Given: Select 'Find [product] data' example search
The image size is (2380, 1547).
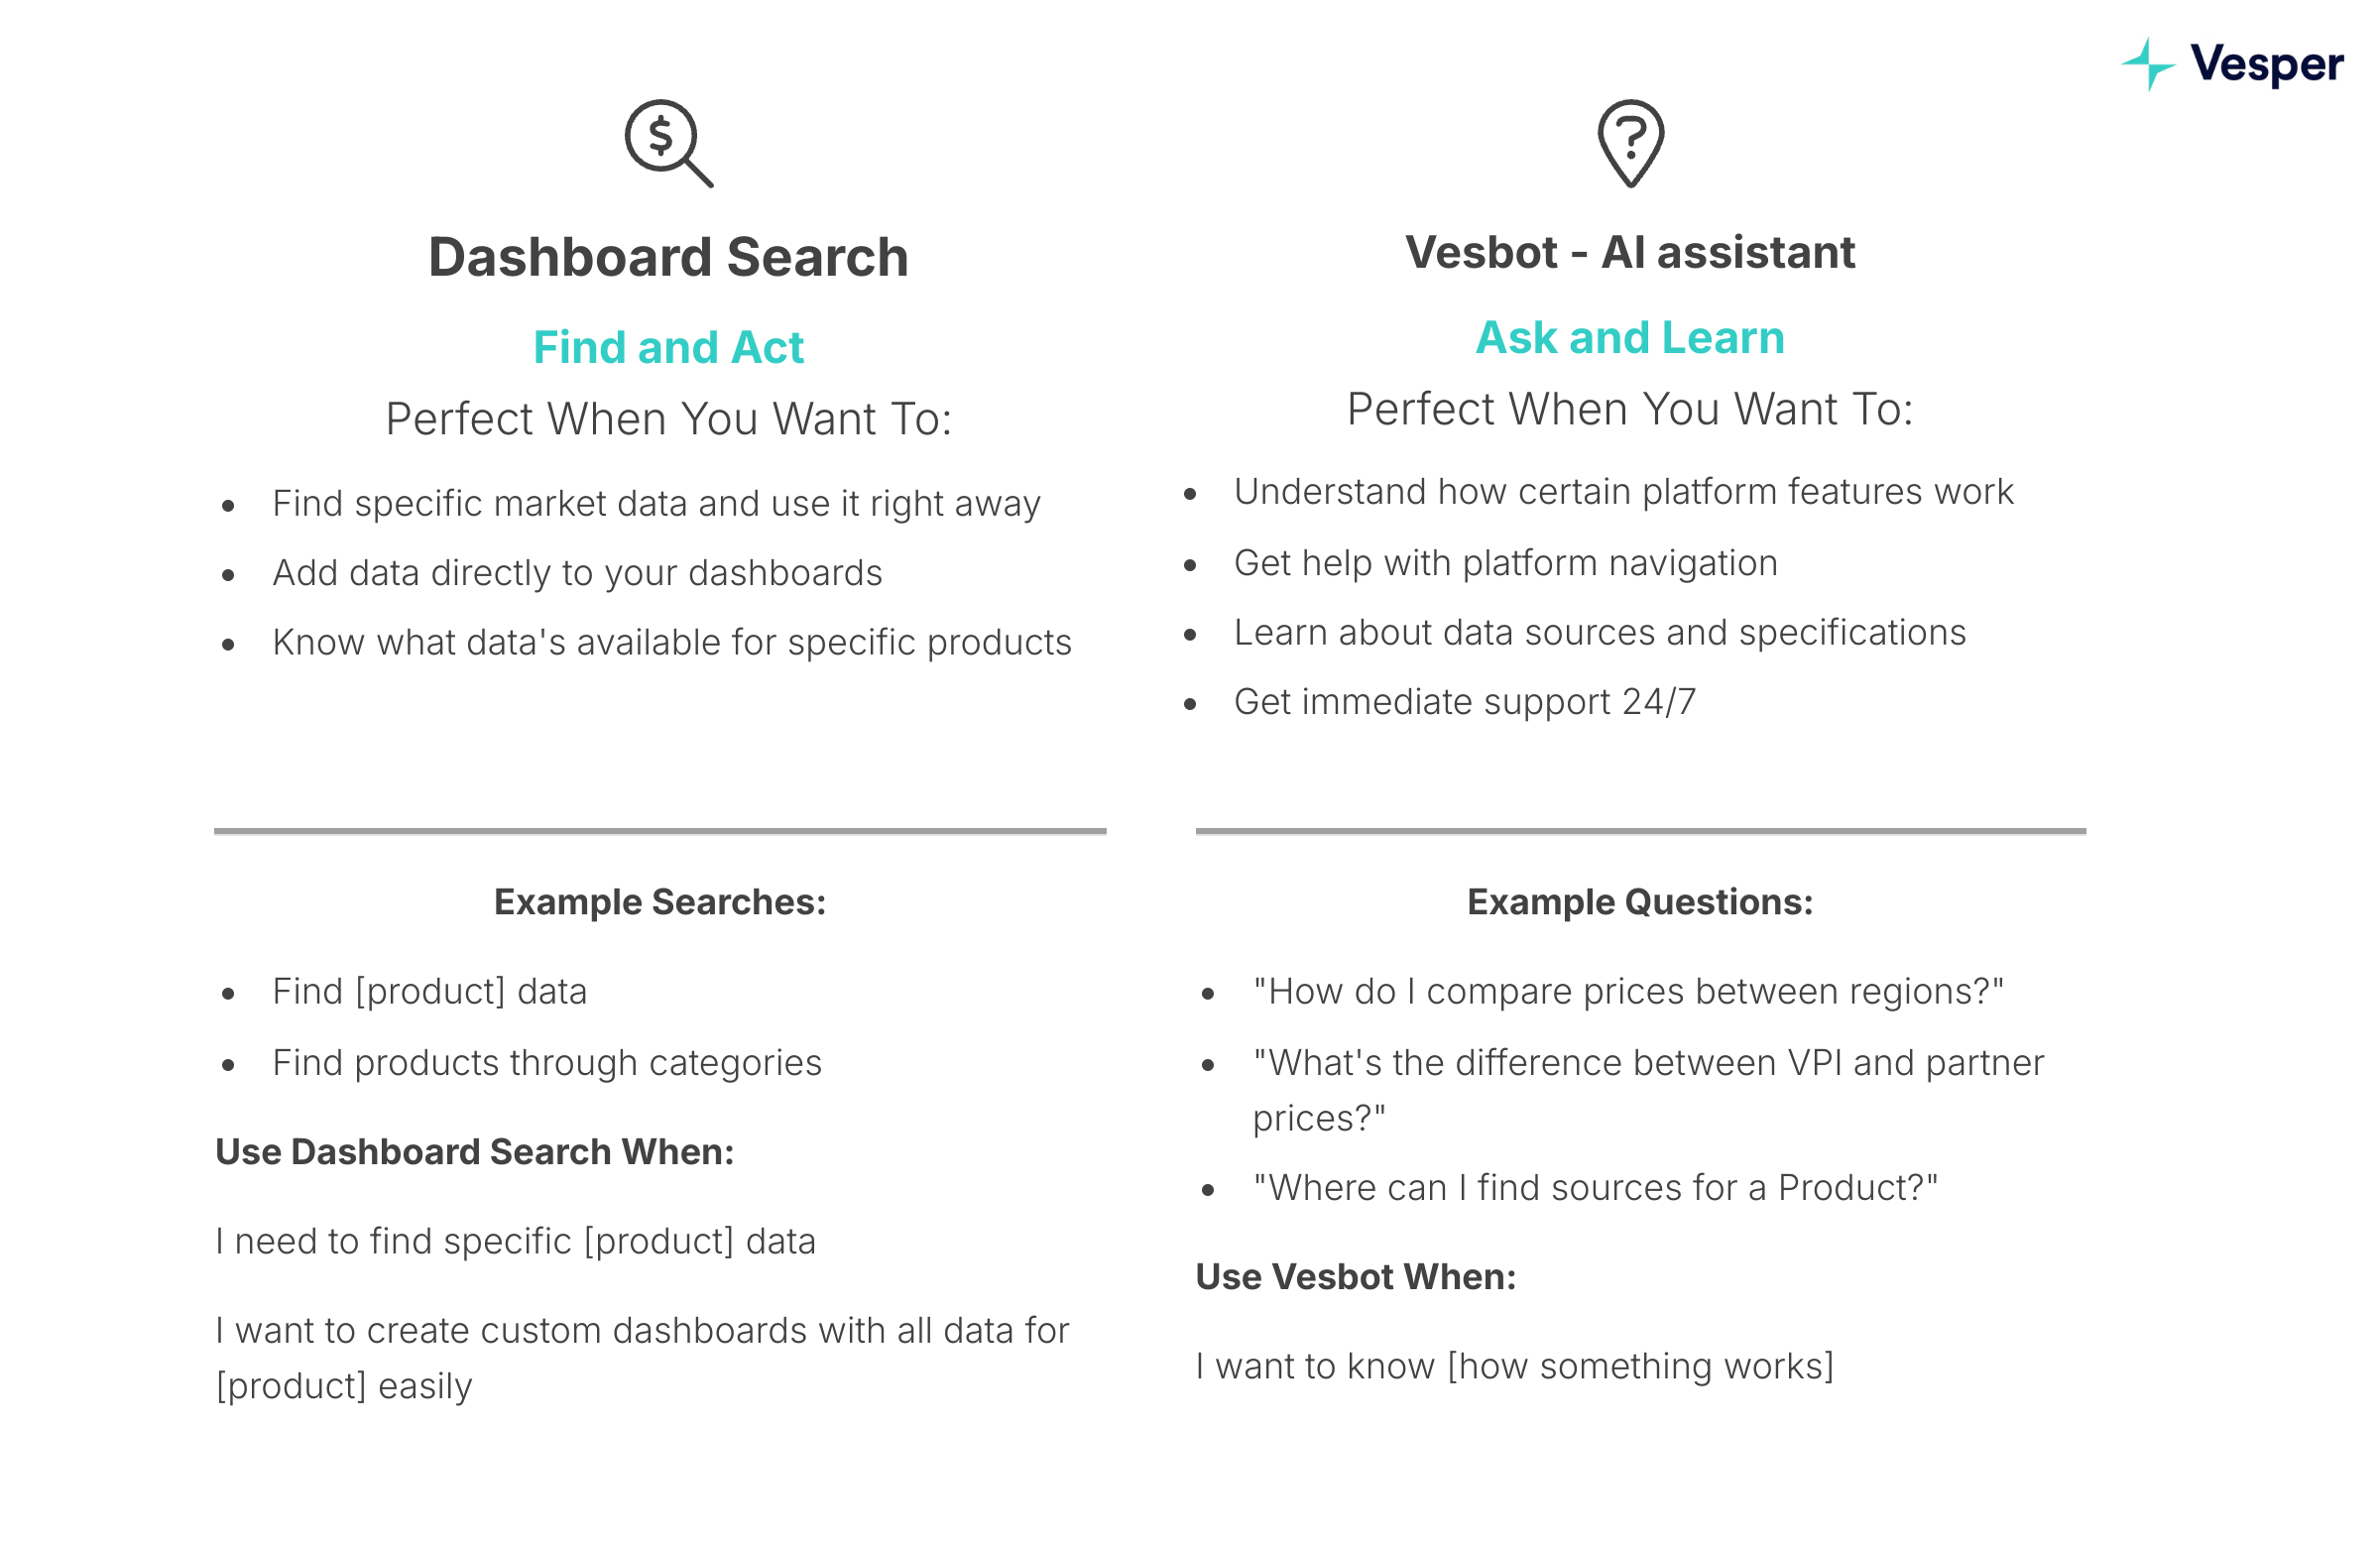Looking at the screenshot, I should (x=430, y=992).
